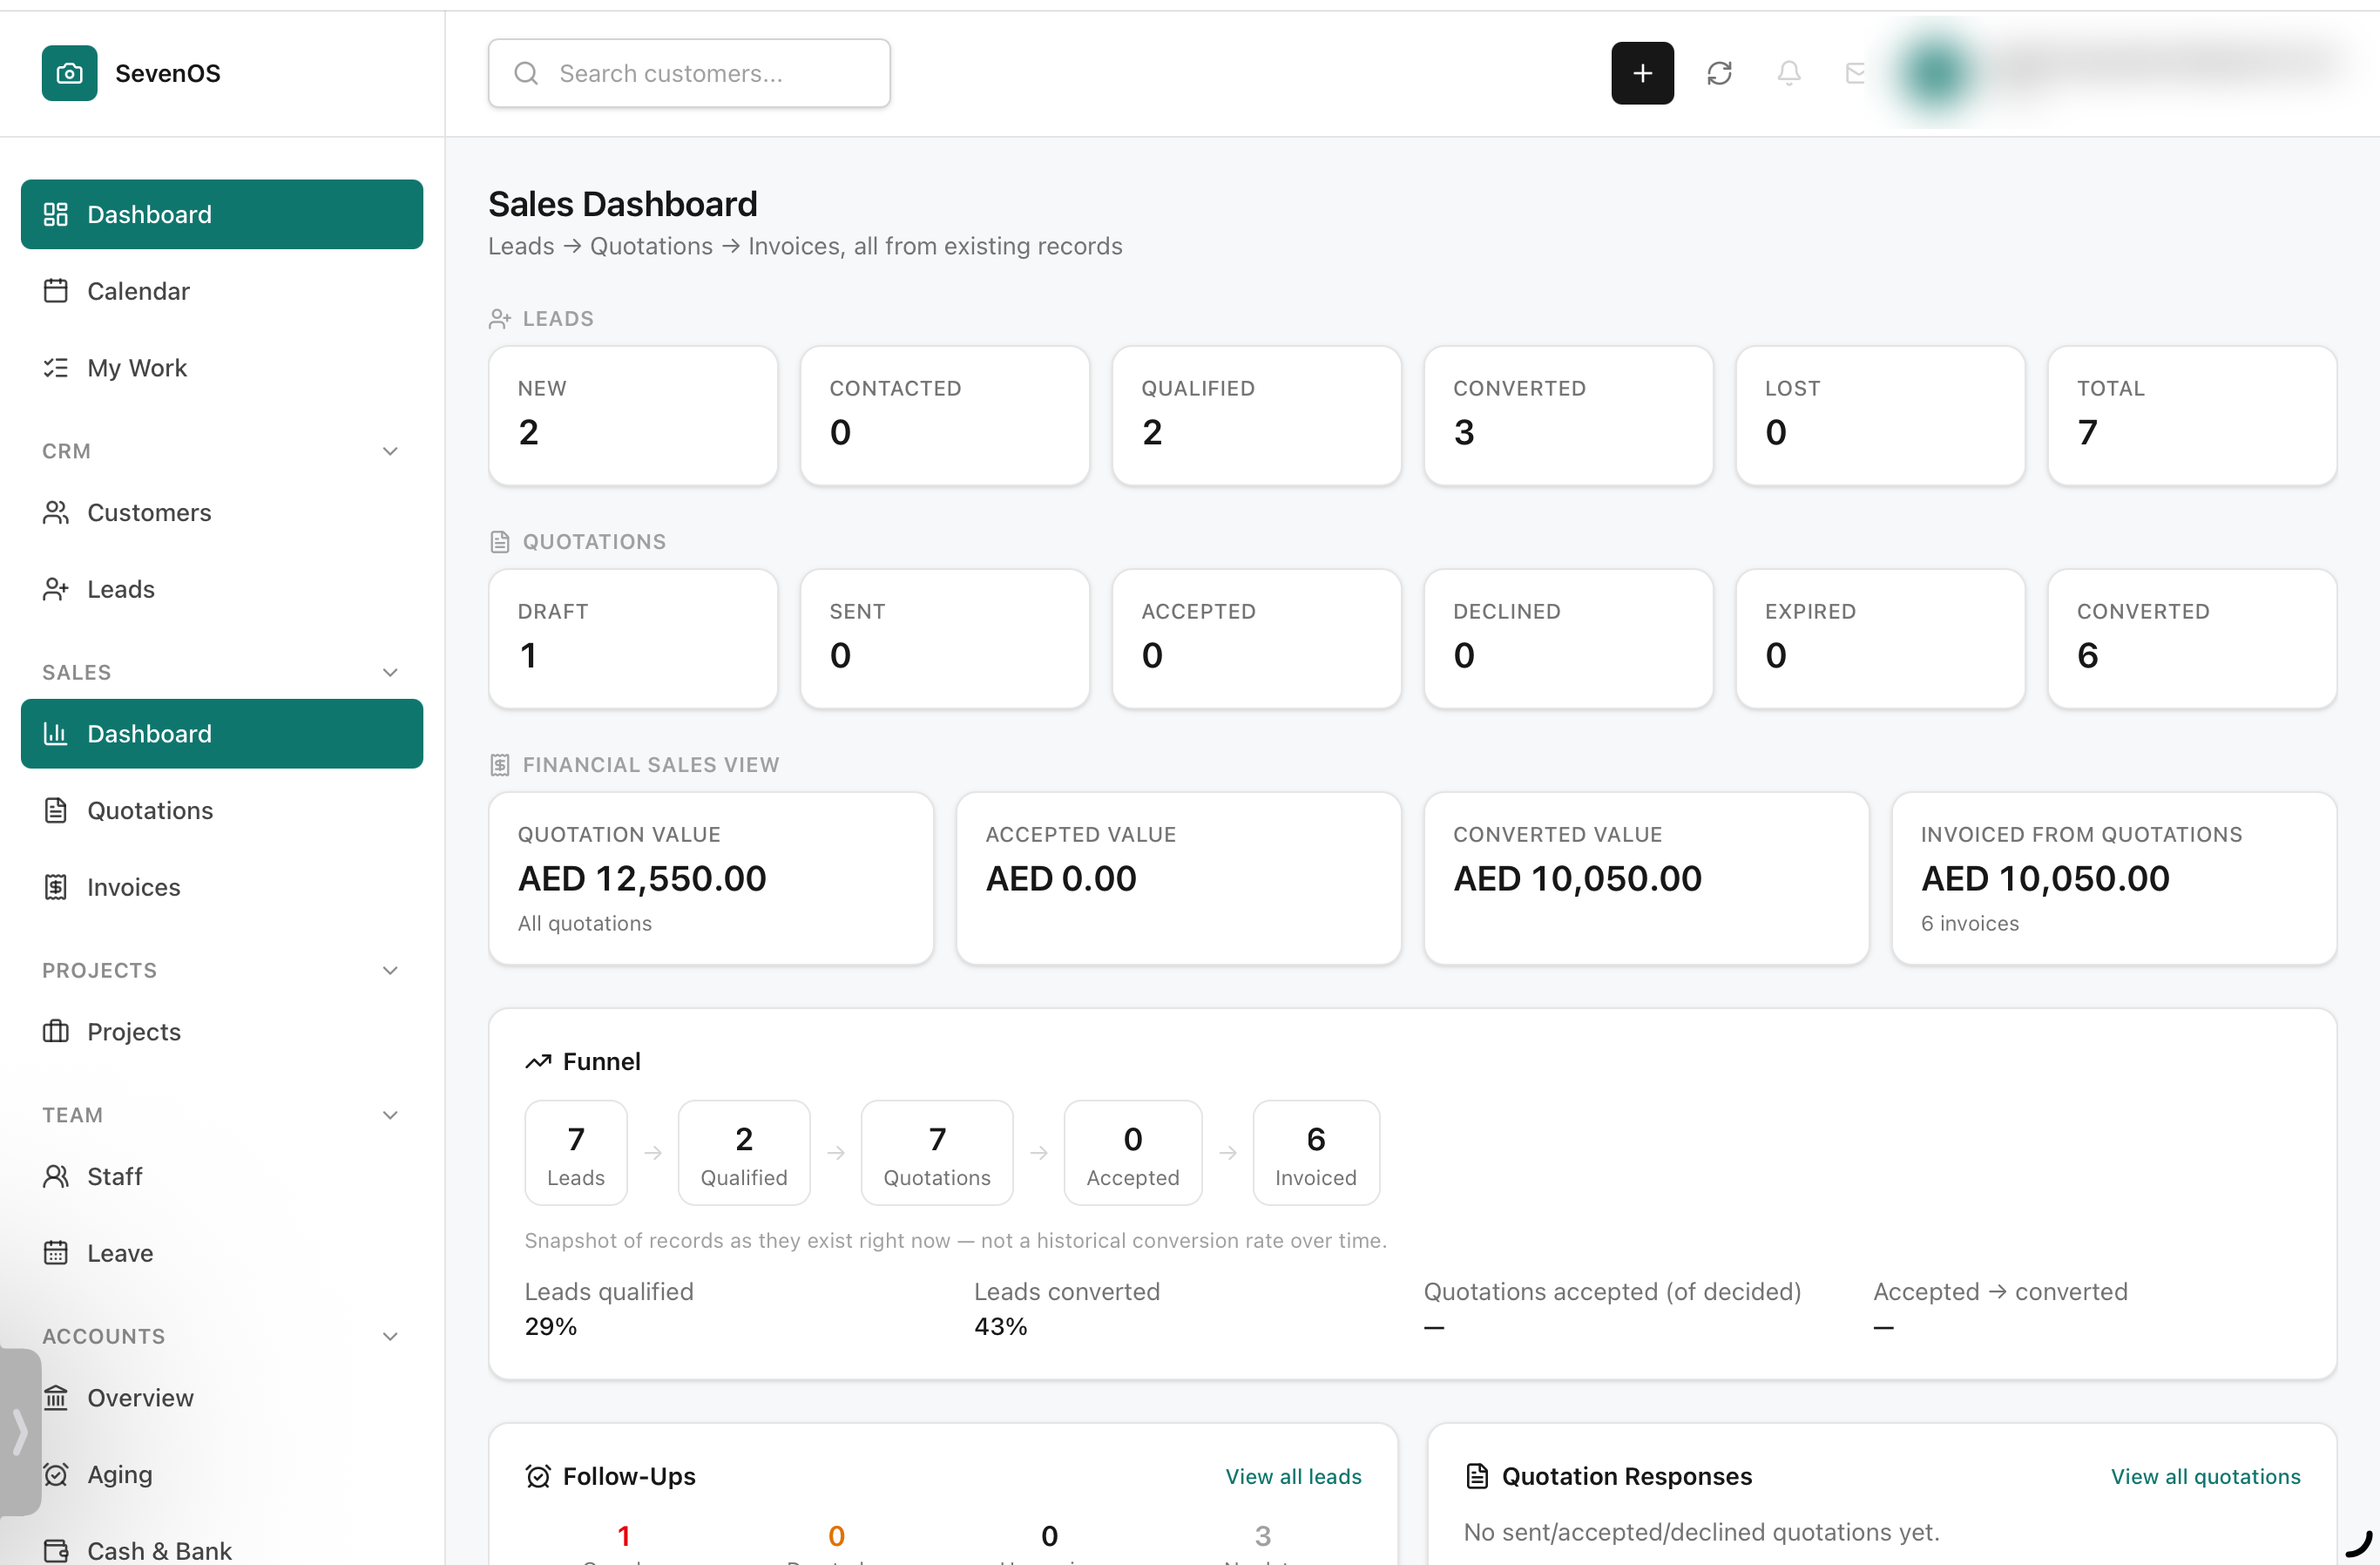Click the CONVERTED quotations card

[2192, 639]
